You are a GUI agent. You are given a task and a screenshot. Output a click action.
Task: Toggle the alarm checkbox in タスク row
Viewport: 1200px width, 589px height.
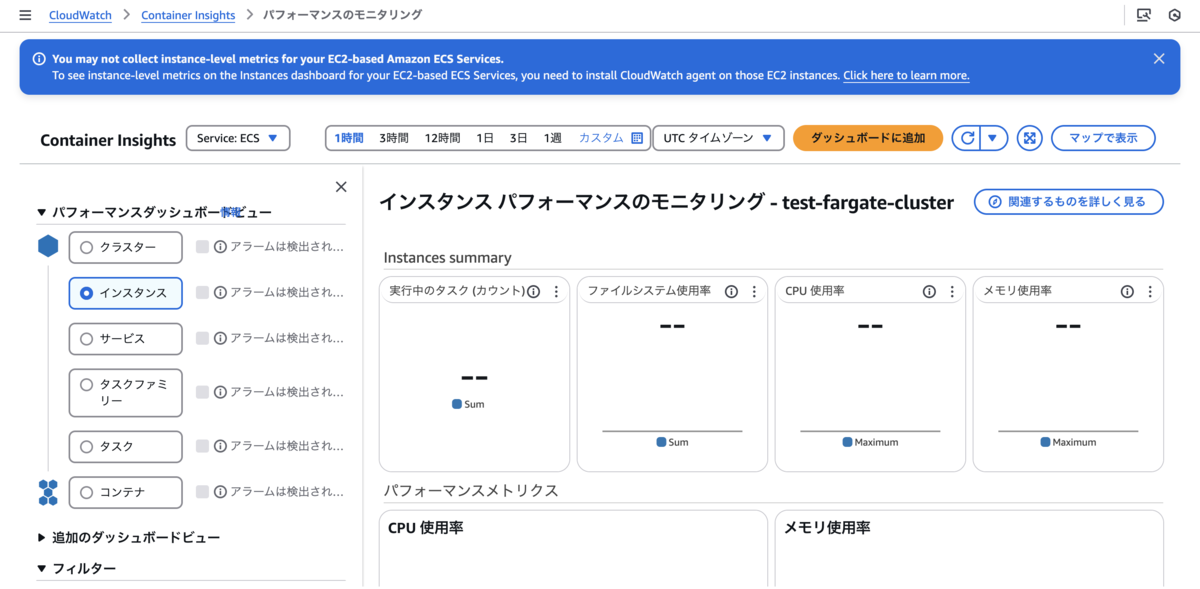point(203,447)
